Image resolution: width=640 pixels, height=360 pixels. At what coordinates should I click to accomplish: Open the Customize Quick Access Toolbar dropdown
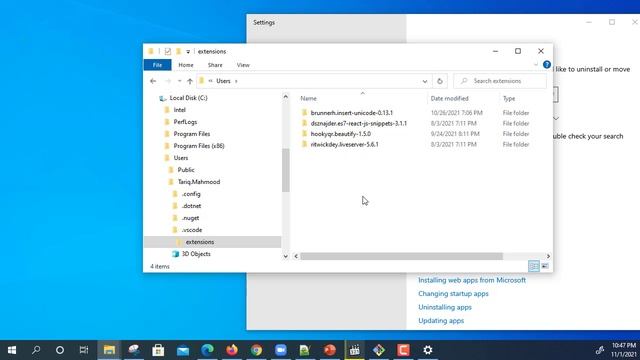tap(188, 52)
